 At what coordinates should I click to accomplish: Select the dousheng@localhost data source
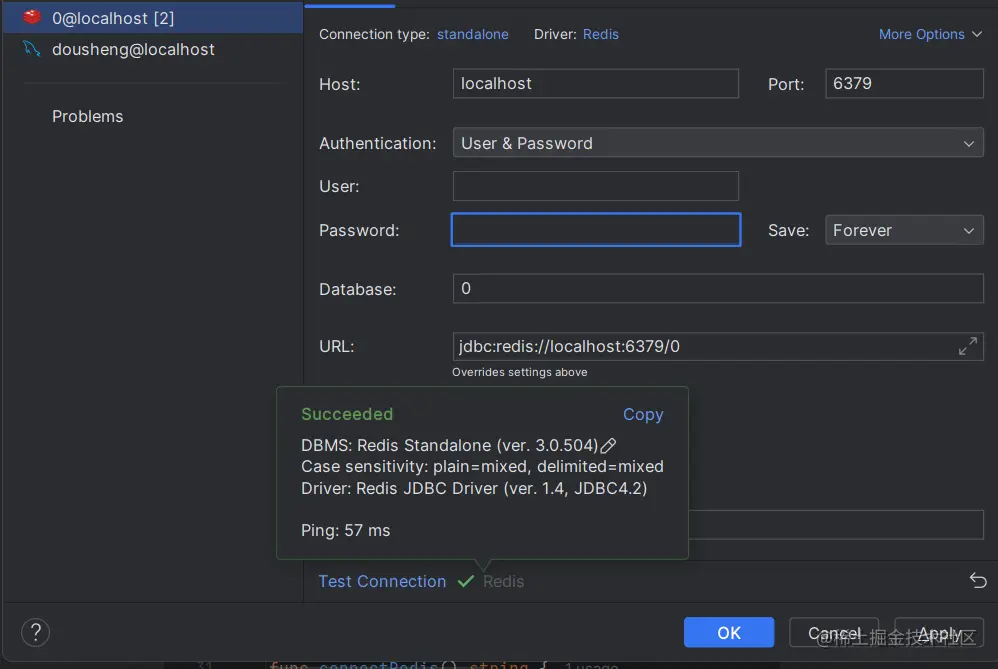[x=133, y=49]
